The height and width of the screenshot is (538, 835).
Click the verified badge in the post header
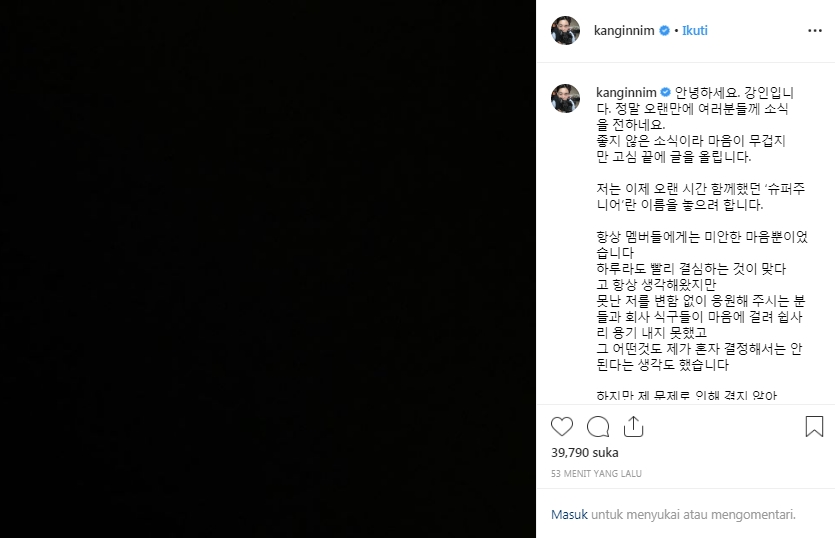click(665, 31)
